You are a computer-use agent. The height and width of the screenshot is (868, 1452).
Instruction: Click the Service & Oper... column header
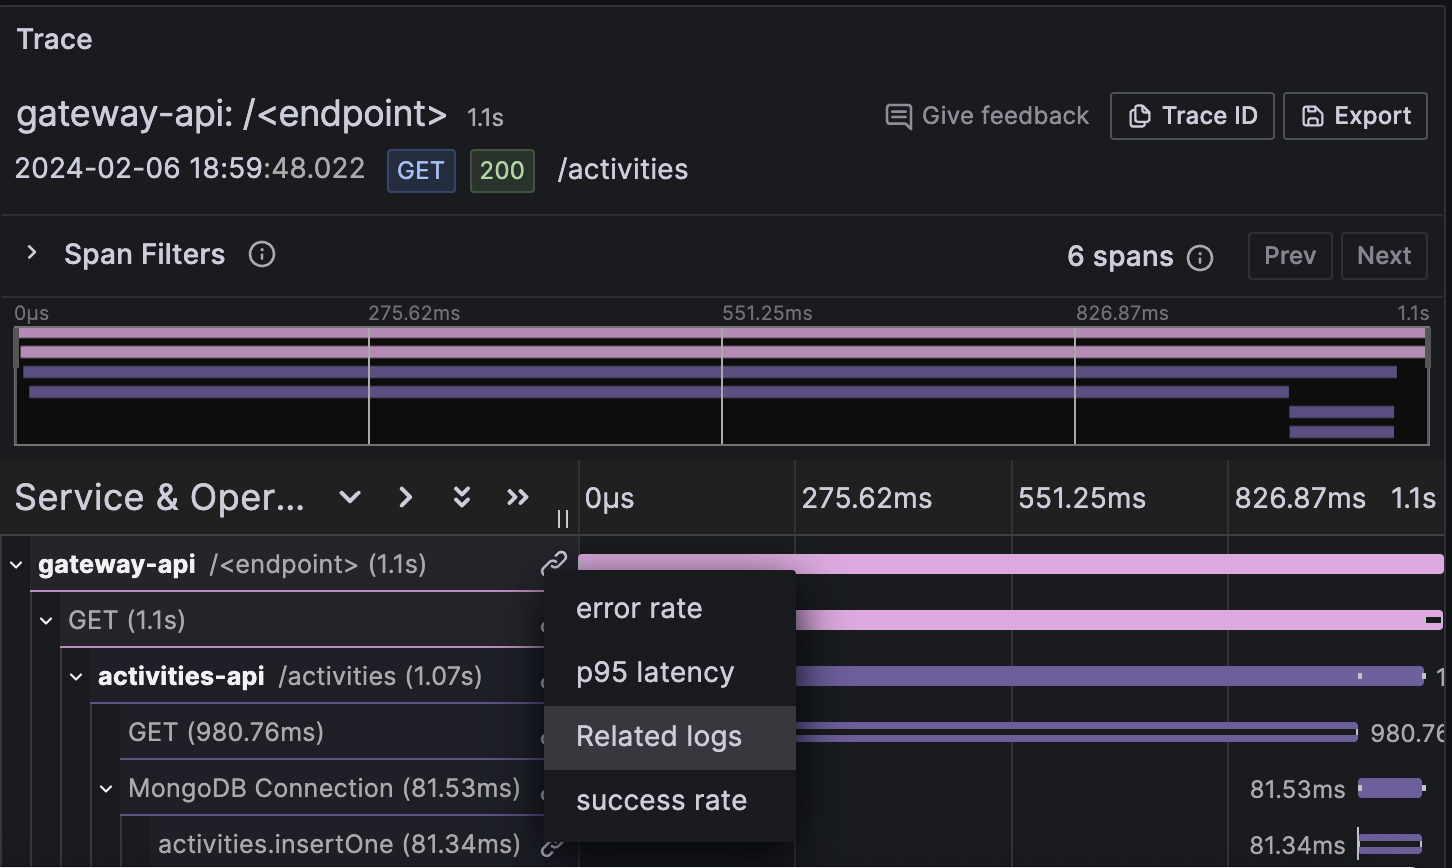pyautogui.click(x=160, y=497)
